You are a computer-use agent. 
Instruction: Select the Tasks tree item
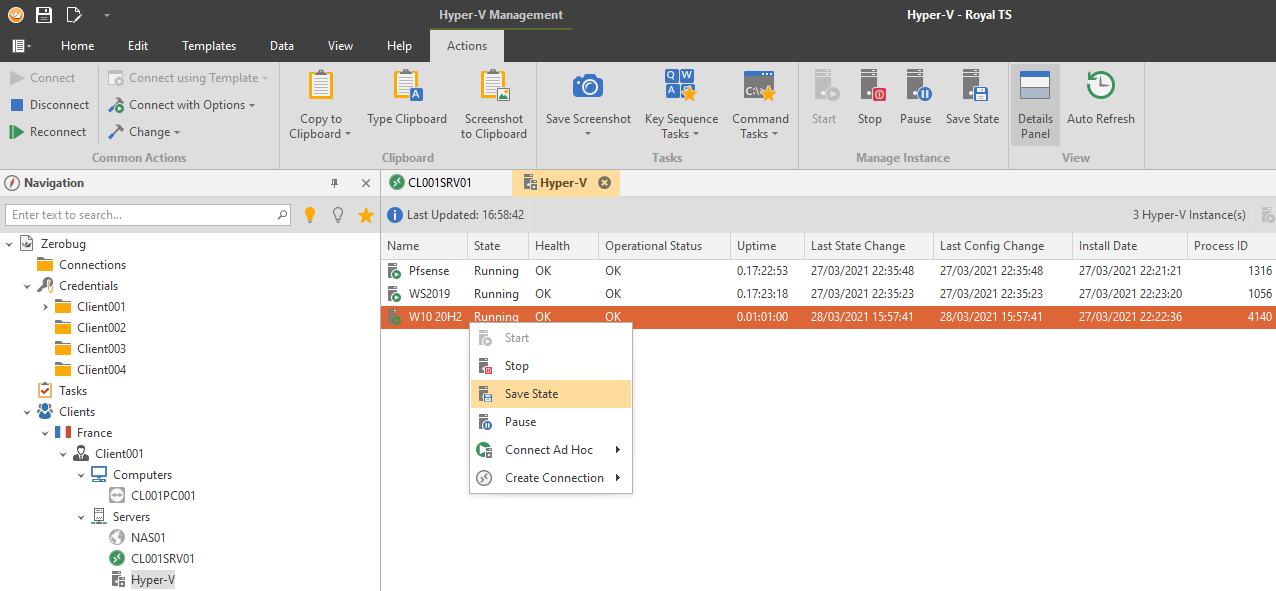(x=73, y=391)
